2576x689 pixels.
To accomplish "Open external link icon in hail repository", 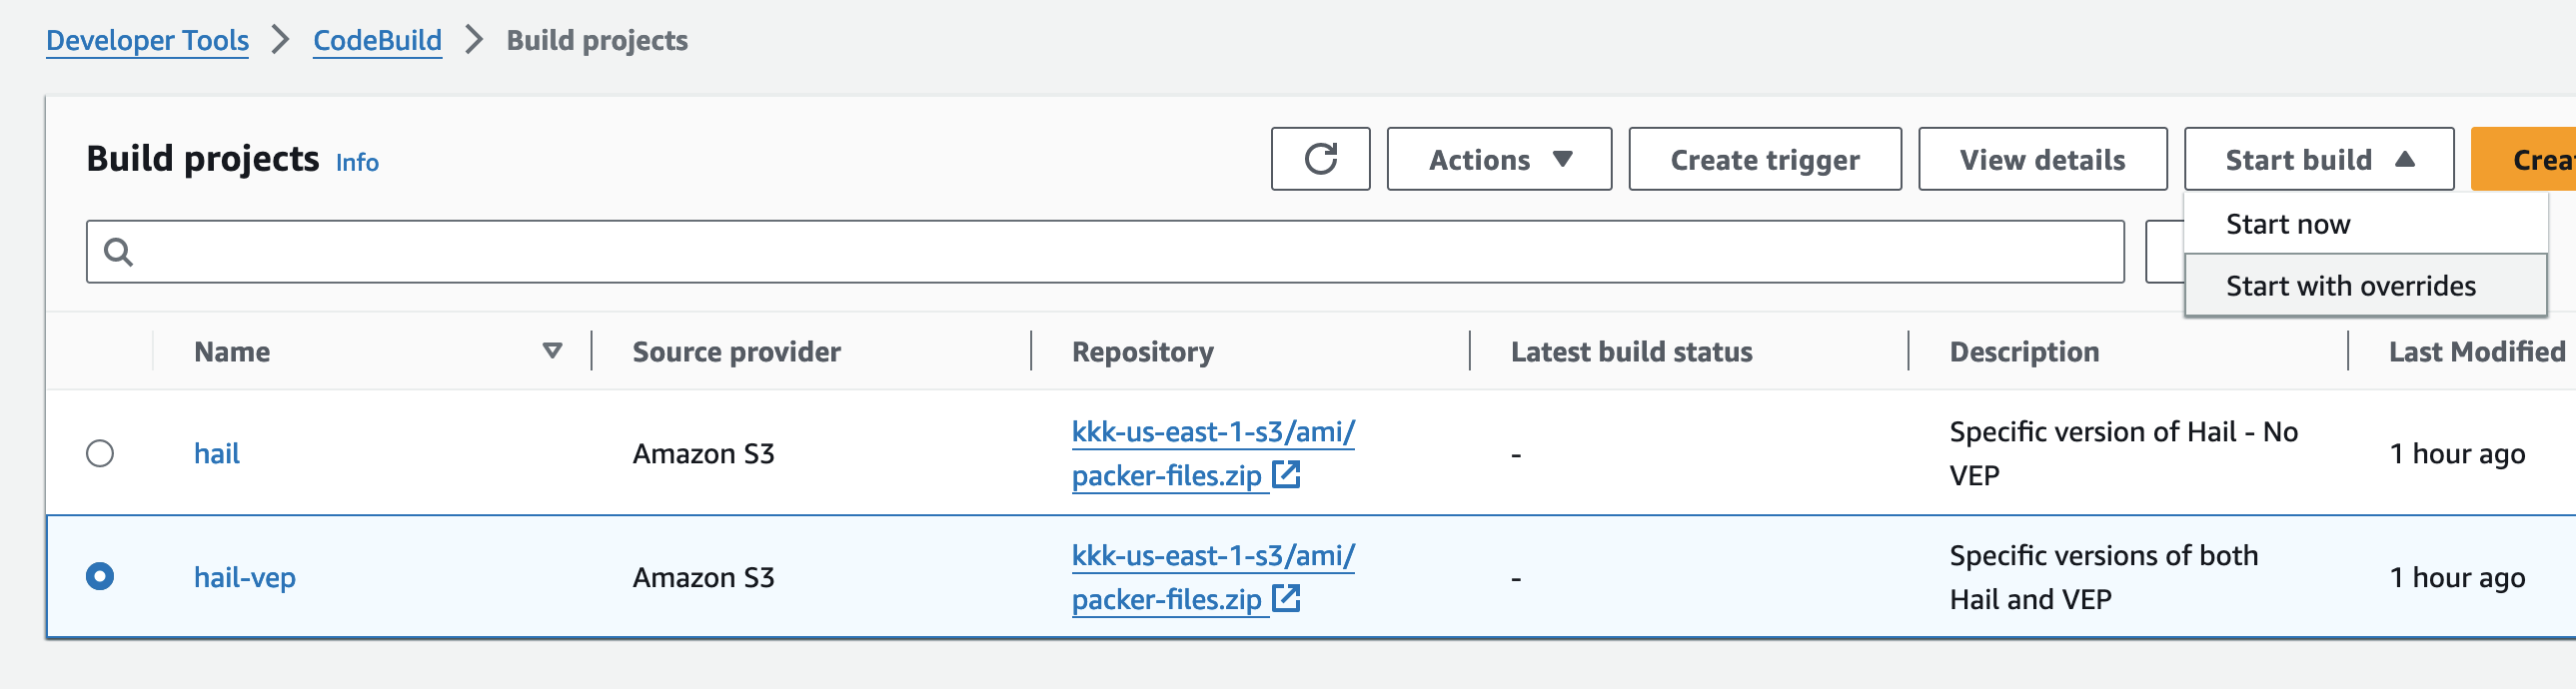I will [x=1286, y=475].
